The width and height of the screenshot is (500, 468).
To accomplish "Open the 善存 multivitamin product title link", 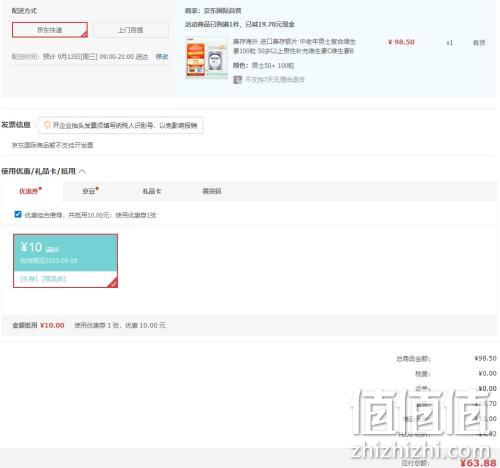I will coord(294,46).
